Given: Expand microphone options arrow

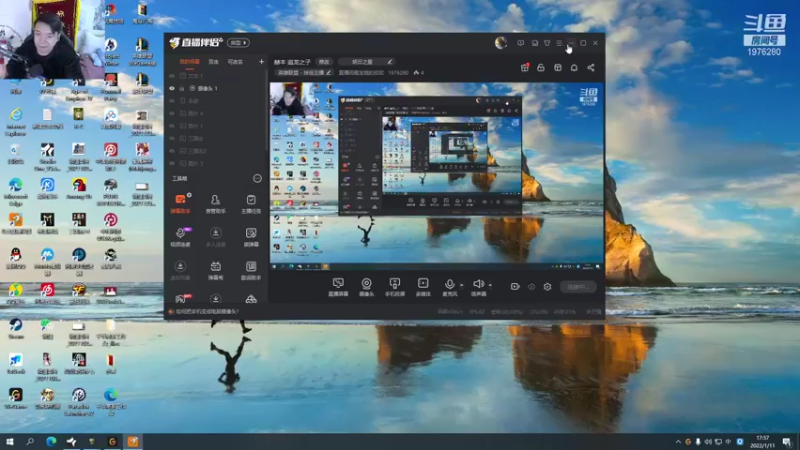Looking at the screenshot, I should (x=462, y=285).
